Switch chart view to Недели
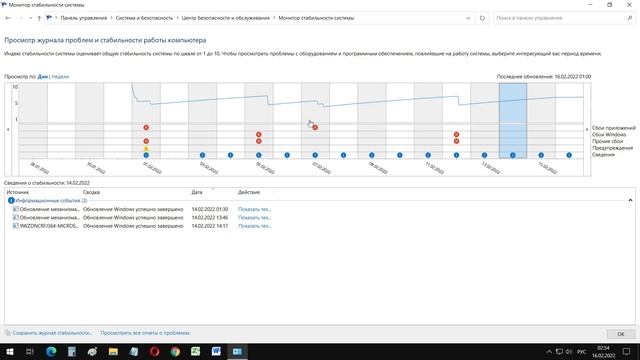Screen dimensions: 640x360 60,76
